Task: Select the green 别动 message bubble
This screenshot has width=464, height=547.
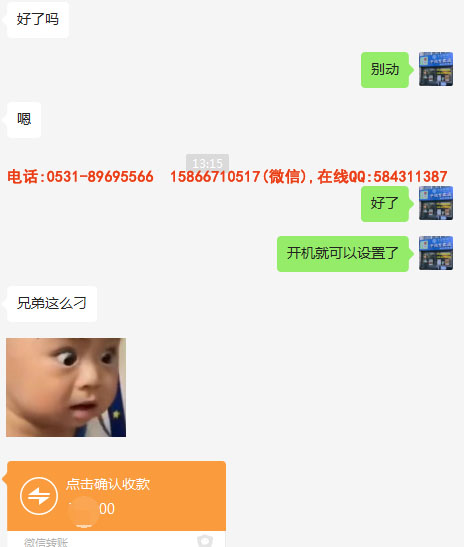Action: pyautogui.click(x=385, y=70)
